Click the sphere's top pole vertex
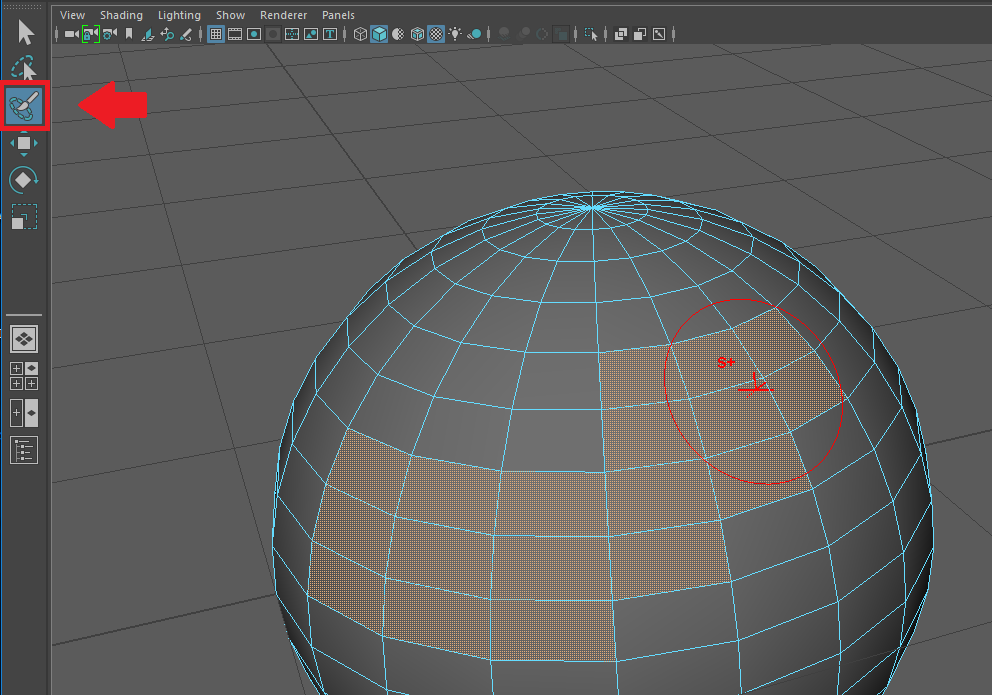 [594, 207]
